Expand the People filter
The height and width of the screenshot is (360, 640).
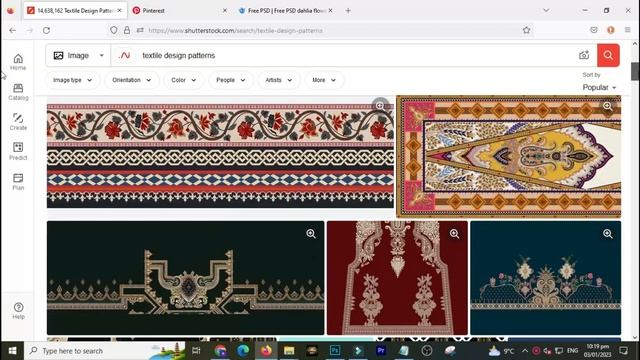[x=231, y=80]
